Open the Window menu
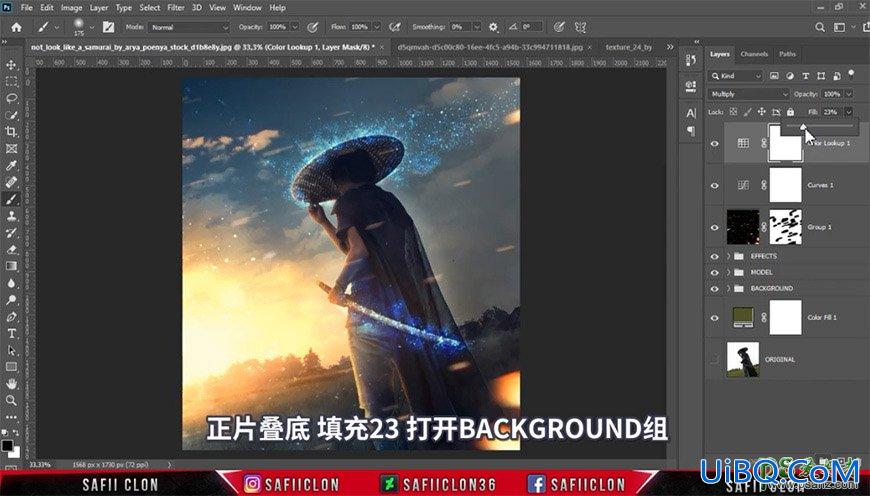This screenshot has height=496, width=870. coord(247,8)
